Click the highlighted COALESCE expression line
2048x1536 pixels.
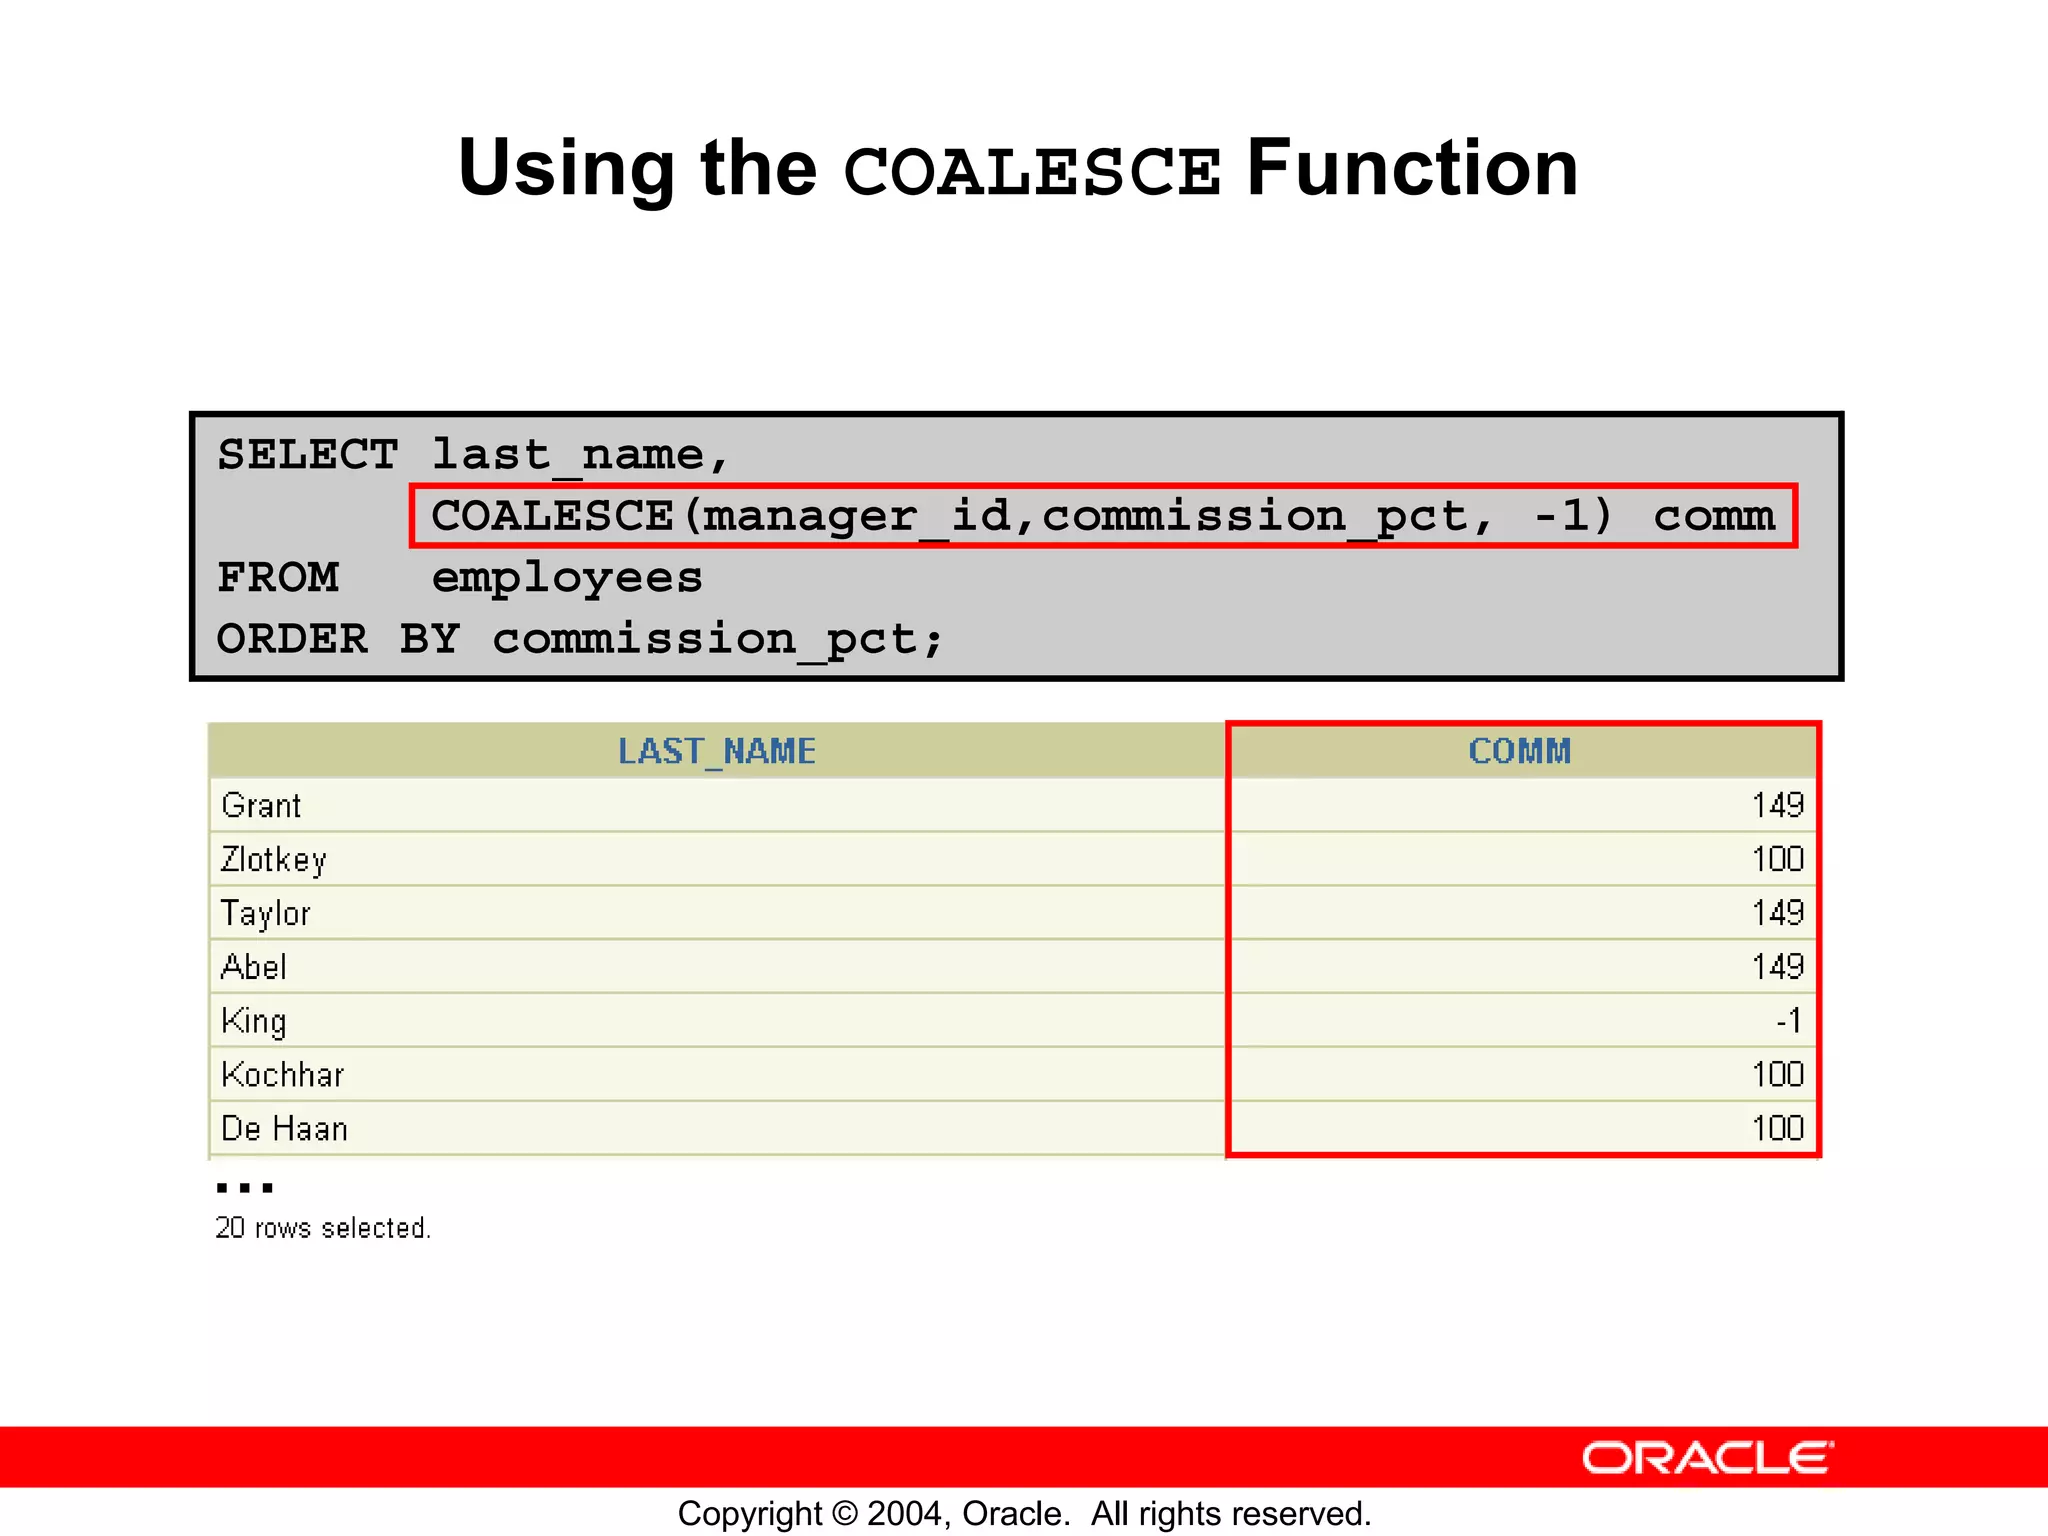1102,516
